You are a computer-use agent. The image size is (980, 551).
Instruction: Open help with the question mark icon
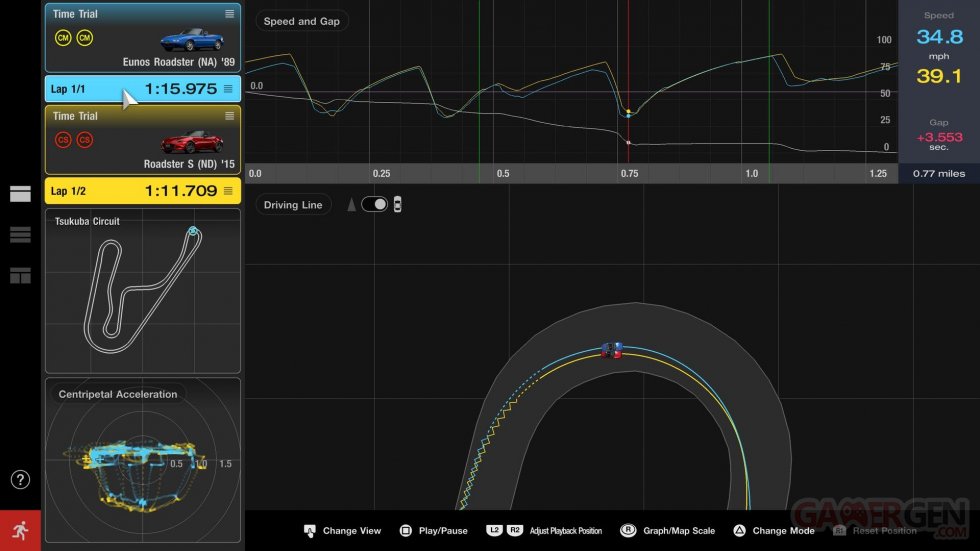click(20, 480)
